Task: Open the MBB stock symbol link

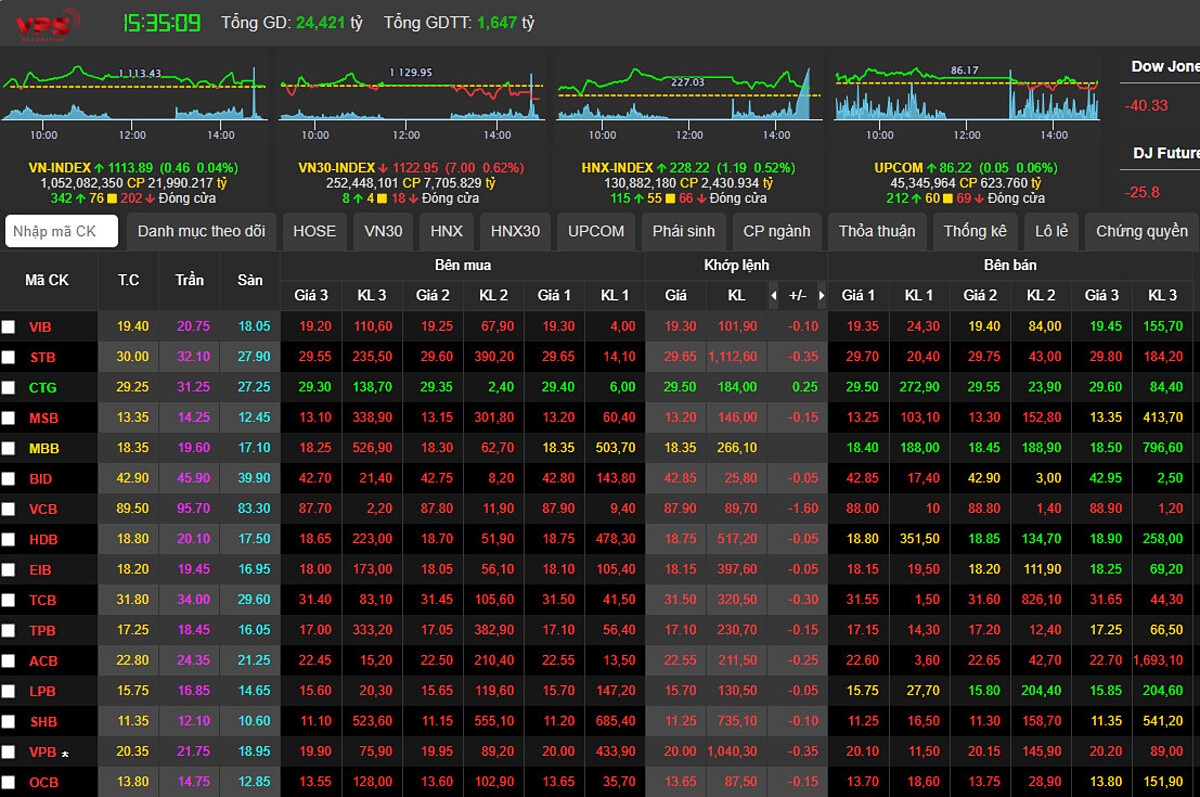Action: click(x=44, y=448)
